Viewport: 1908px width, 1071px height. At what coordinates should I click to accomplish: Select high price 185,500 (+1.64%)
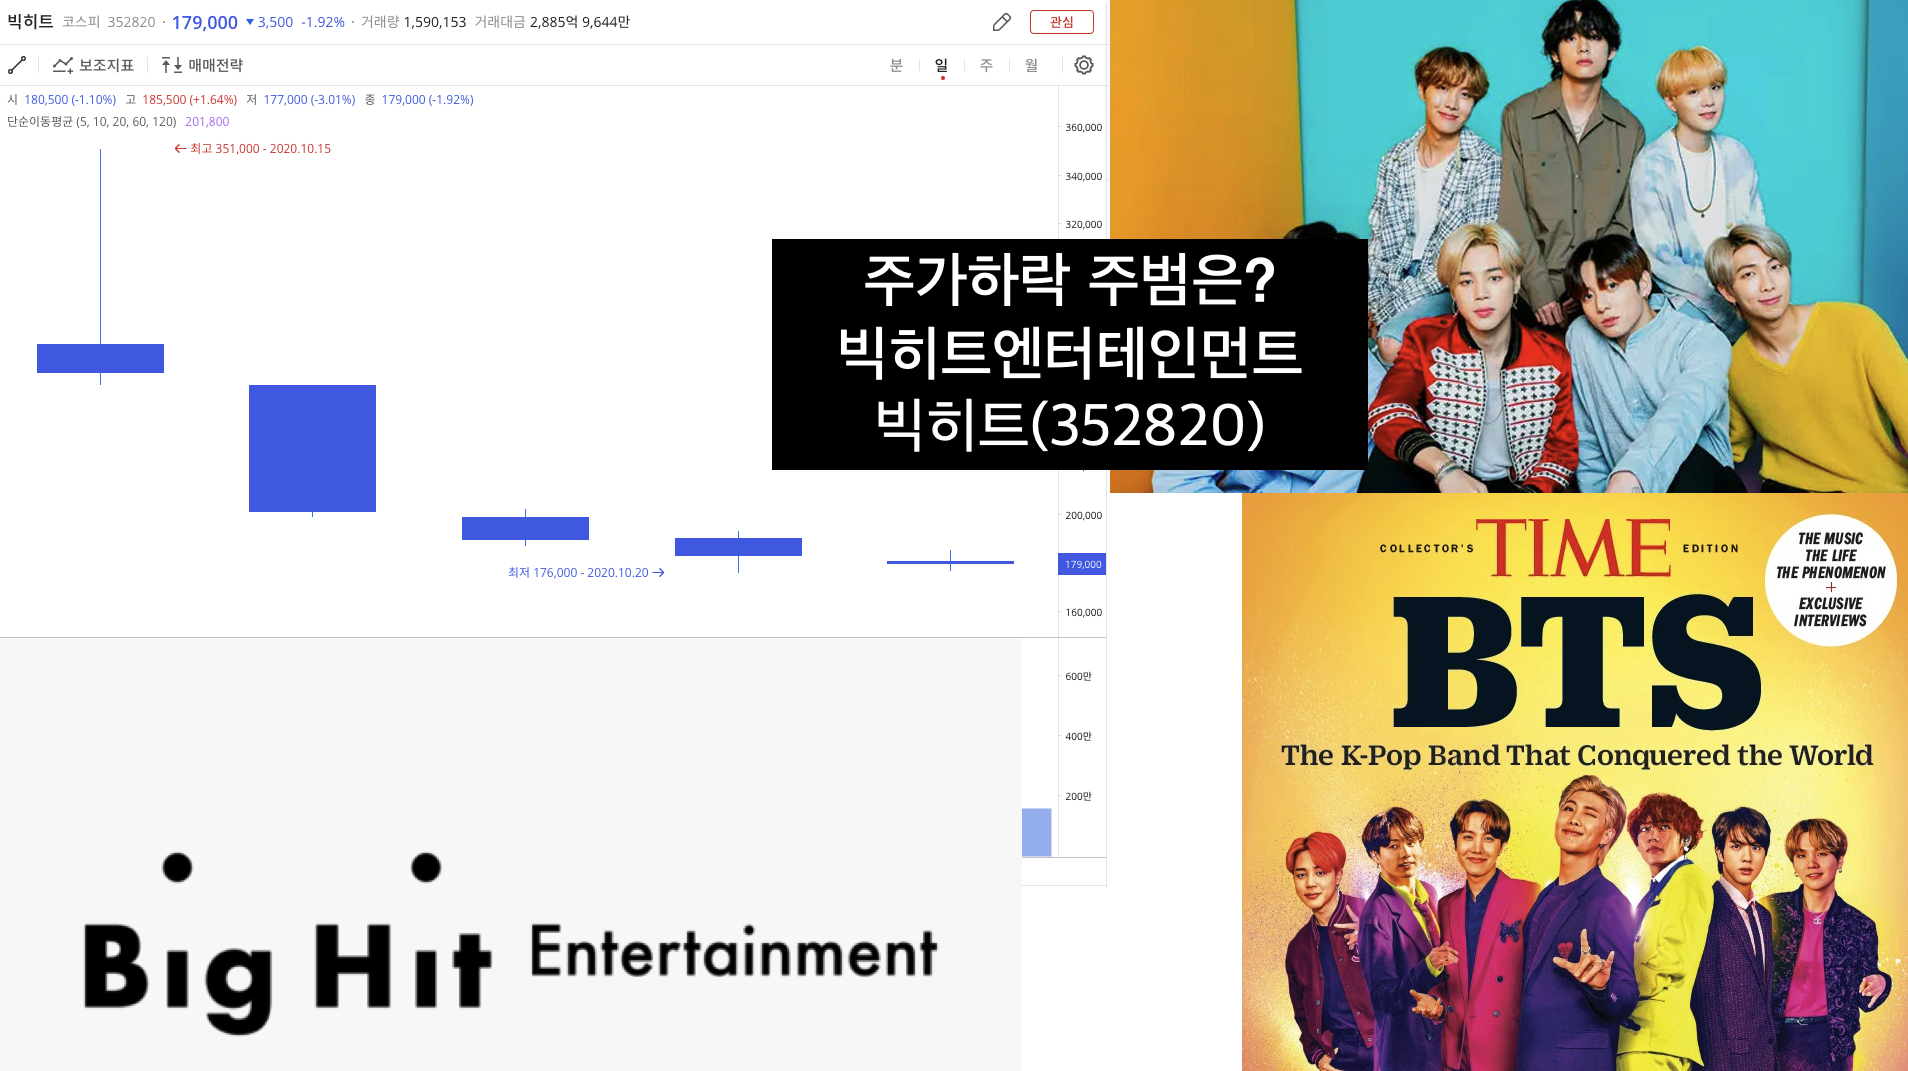(189, 100)
